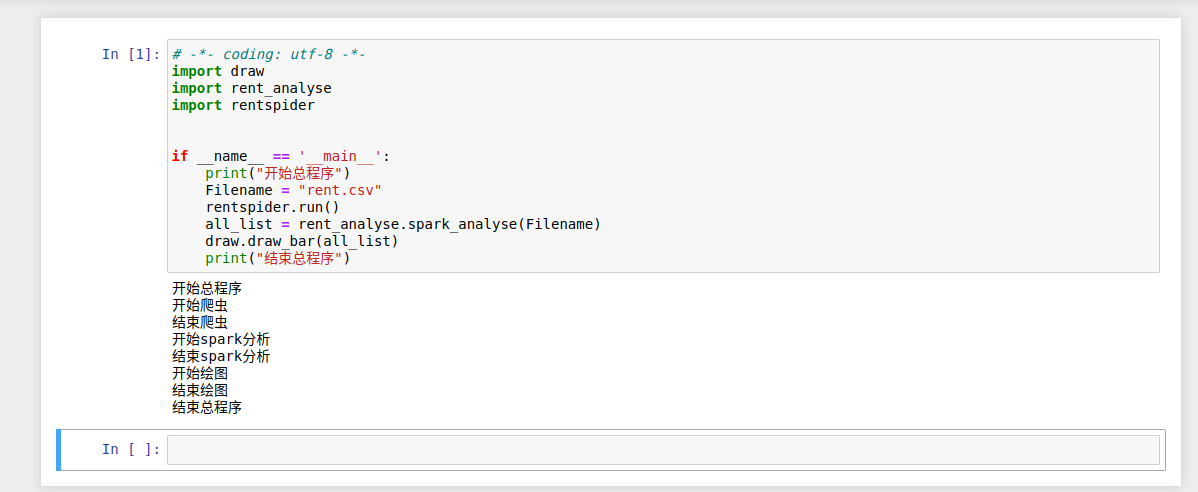
Task: Click the output line '结束绘图'
Action: click(x=200, y=390)
